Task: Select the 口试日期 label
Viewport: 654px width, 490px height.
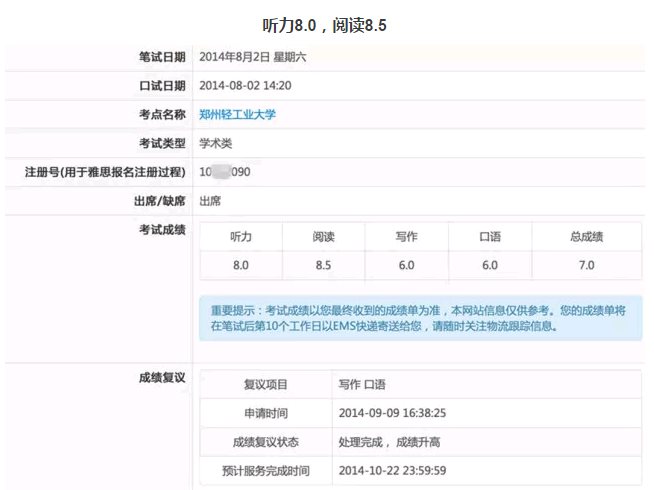Action: point(162,86)
